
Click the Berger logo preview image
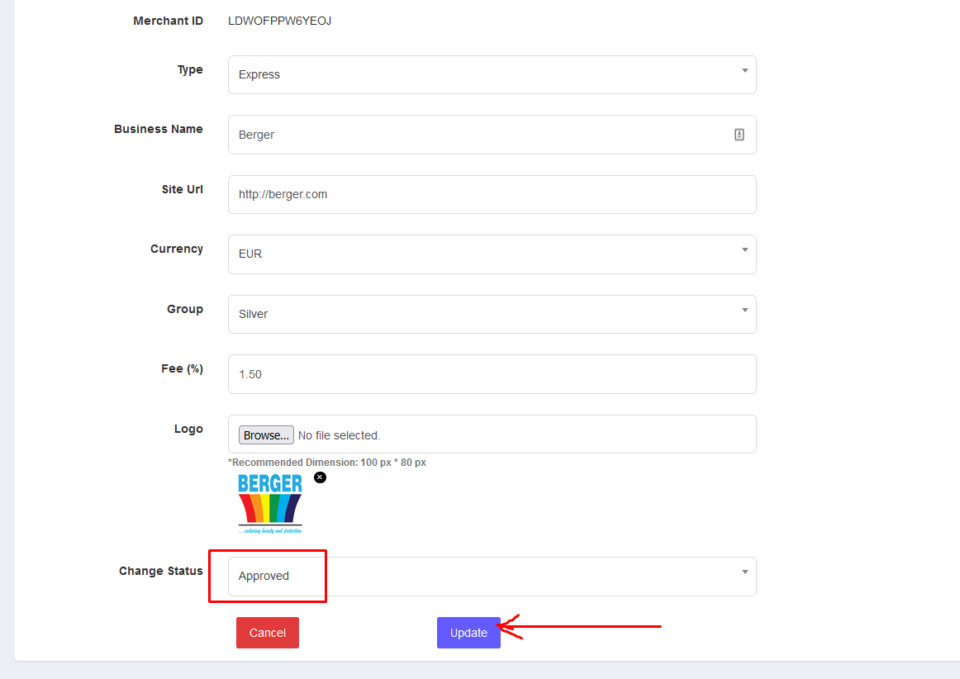(270, 504)
